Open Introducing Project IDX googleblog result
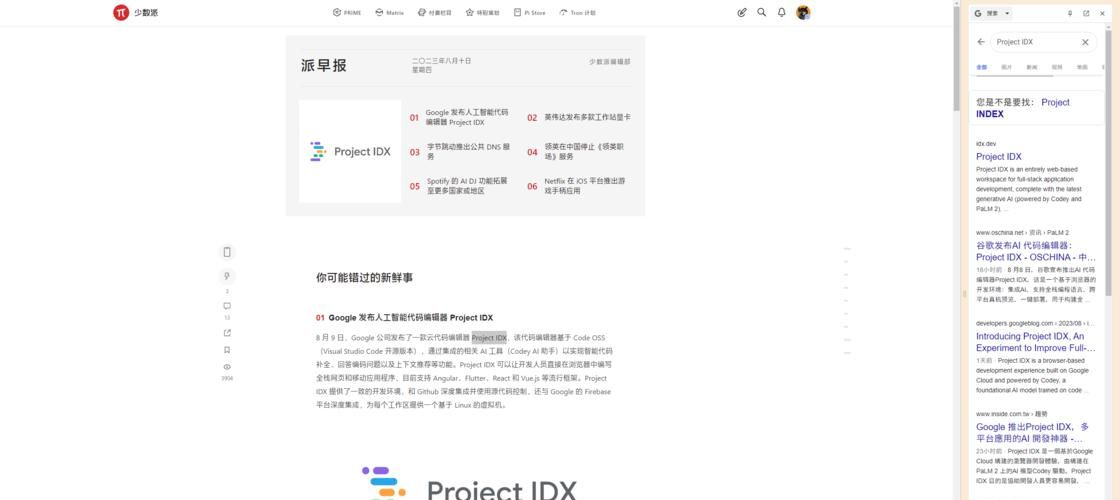The height and width of the screenshot is (500, 1120). coord(1036,341)
